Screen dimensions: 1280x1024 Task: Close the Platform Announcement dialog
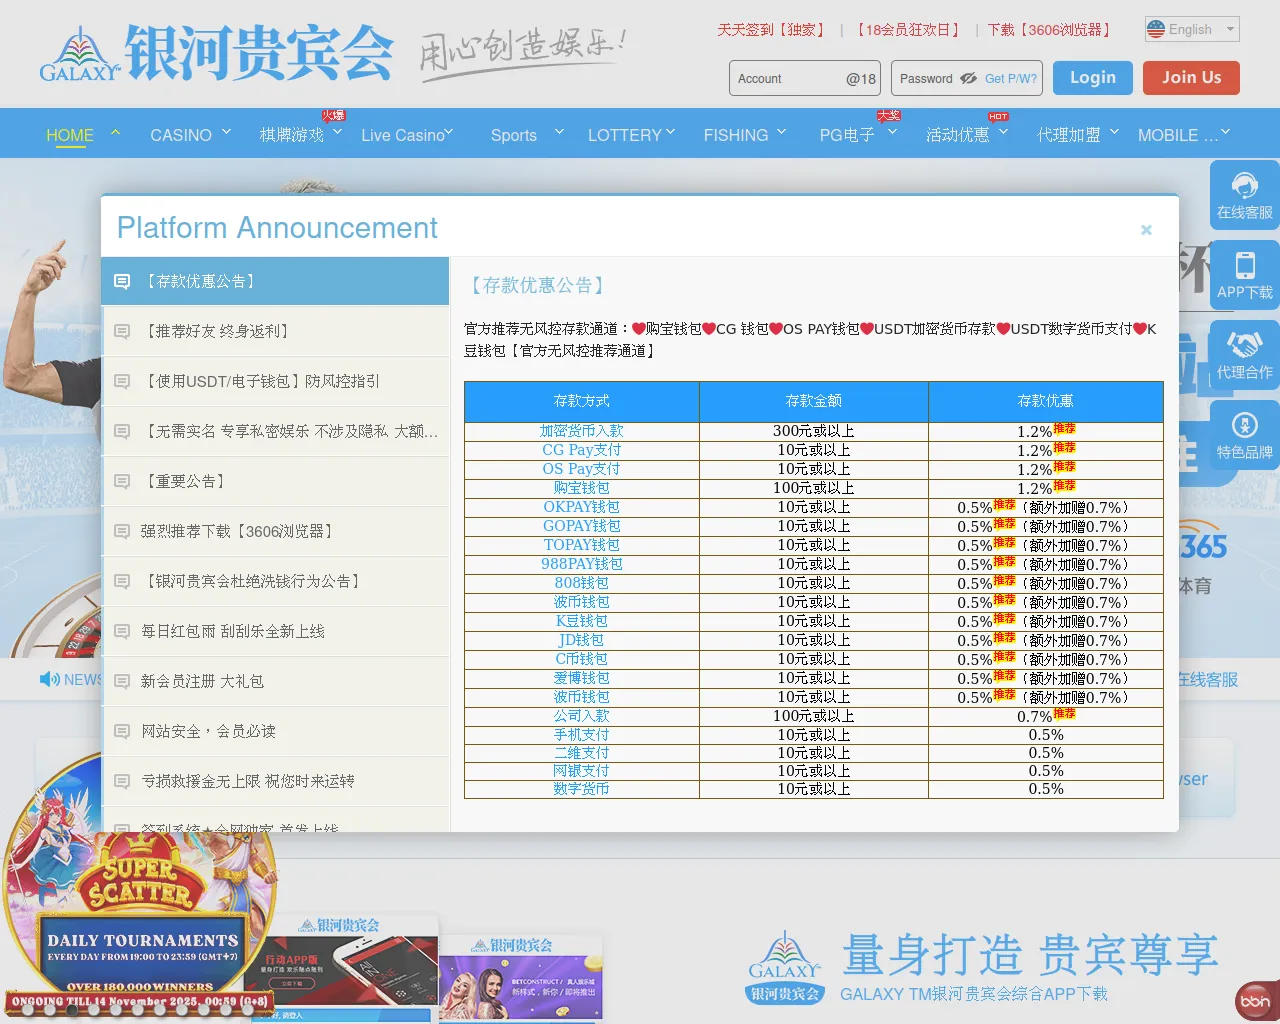coord(1146,230)
